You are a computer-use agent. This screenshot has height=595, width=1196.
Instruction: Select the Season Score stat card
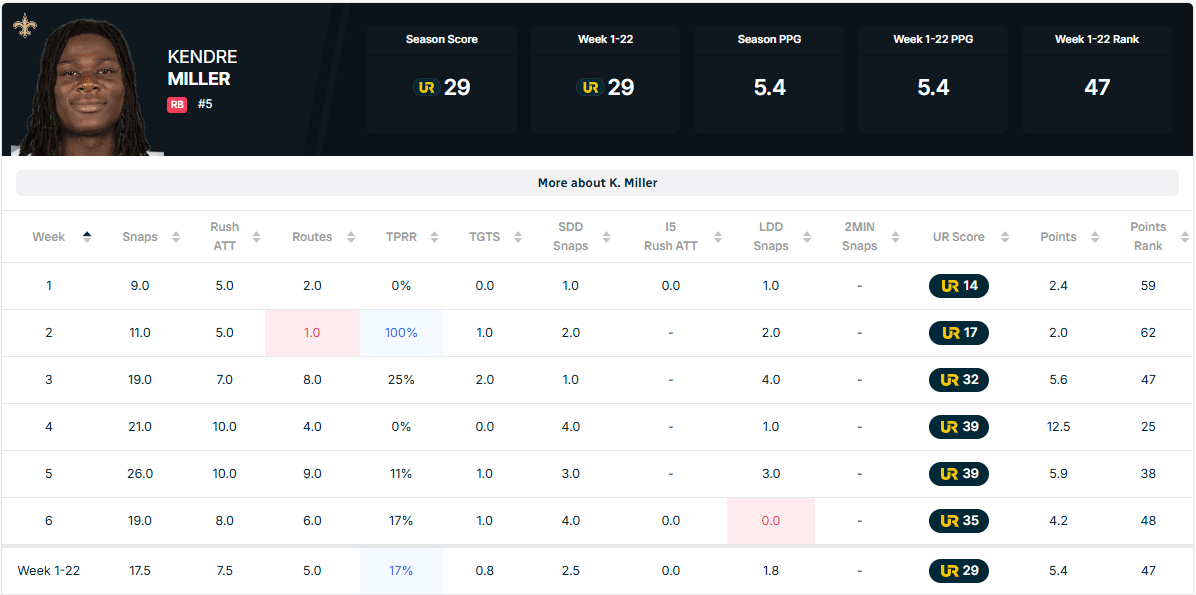441,79
